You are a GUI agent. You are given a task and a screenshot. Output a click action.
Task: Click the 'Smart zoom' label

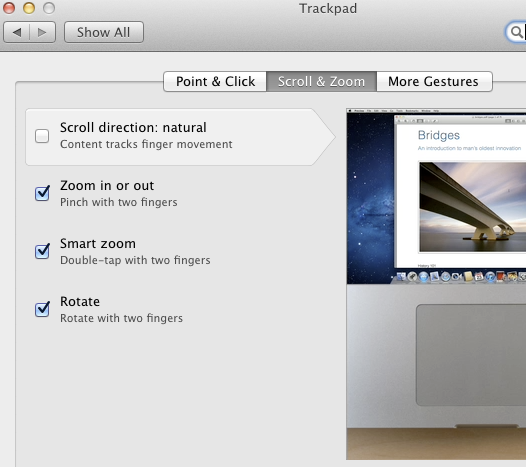pyautogui.click(x=98, y=244)
